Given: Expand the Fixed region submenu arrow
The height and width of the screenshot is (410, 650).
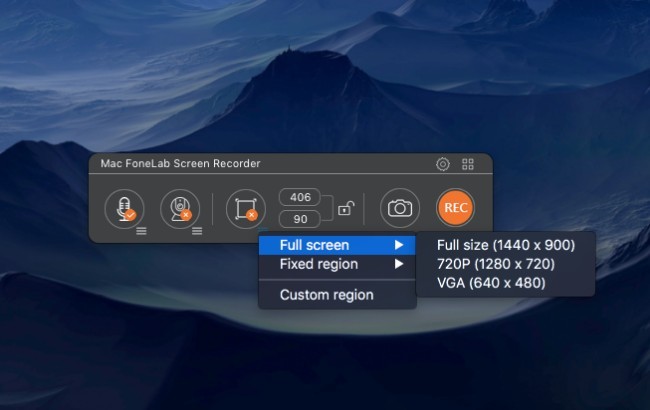Looking at the screenshot, I should pyautogui.click(x=399, y=264).
